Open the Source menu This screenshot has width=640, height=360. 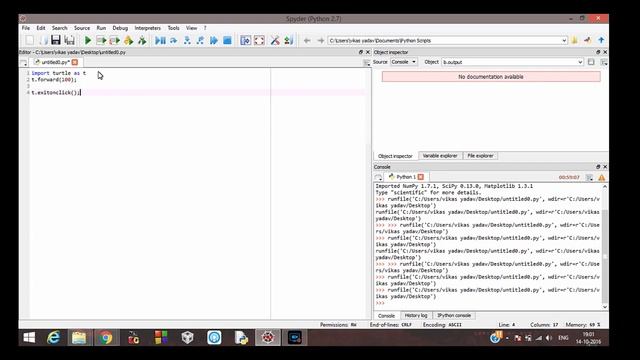(82, 28)
